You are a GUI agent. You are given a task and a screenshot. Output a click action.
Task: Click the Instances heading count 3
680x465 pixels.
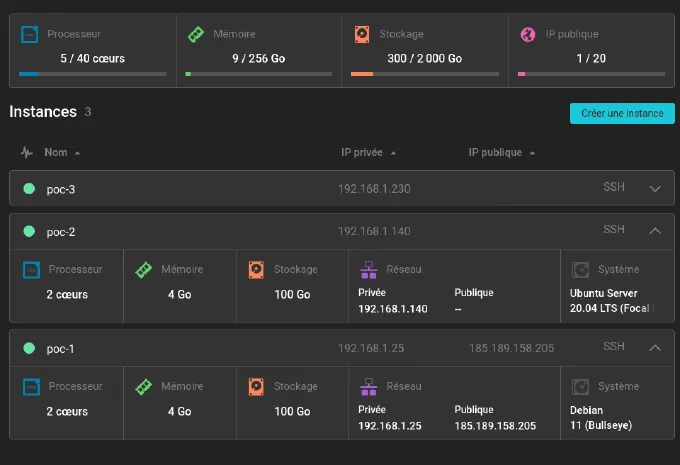88,112
